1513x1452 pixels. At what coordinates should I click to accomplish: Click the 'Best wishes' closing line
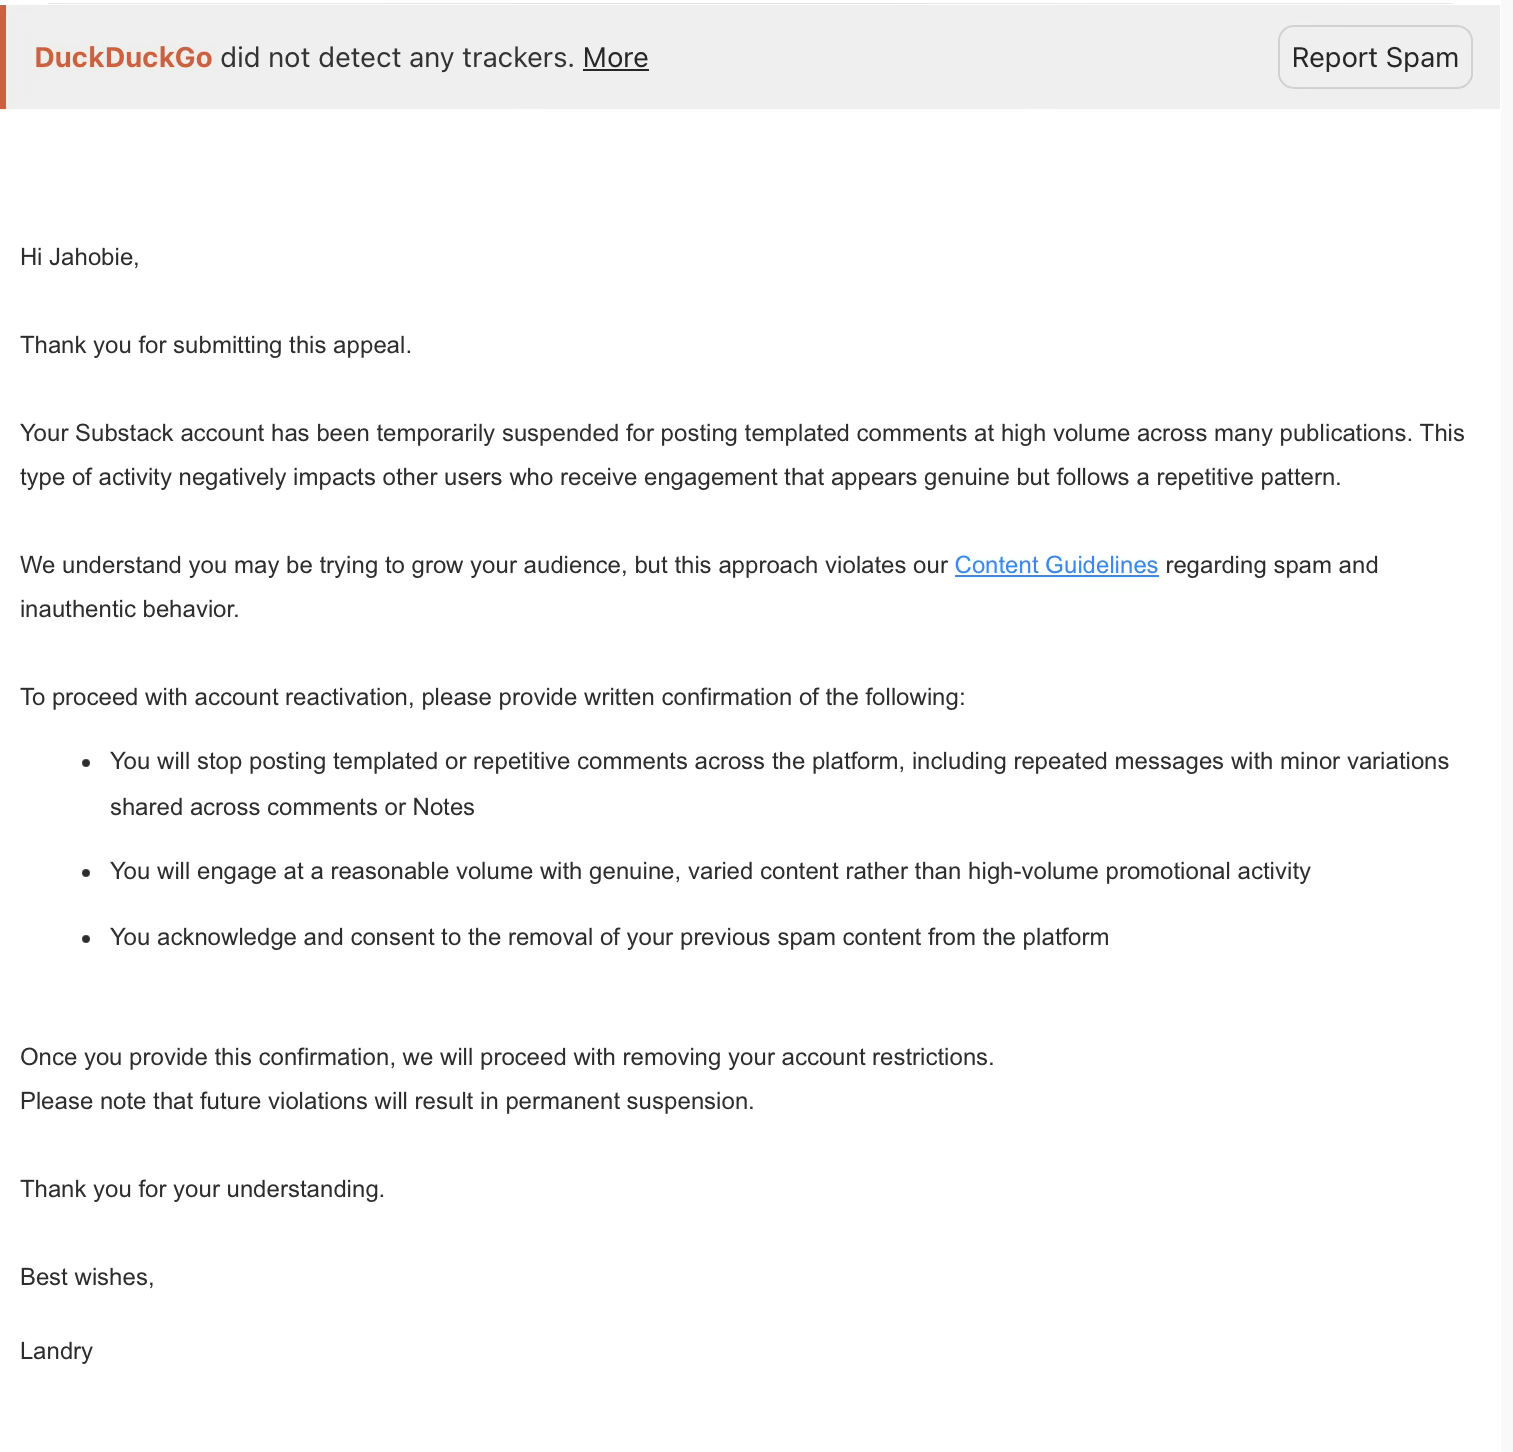coord(87,1277)
